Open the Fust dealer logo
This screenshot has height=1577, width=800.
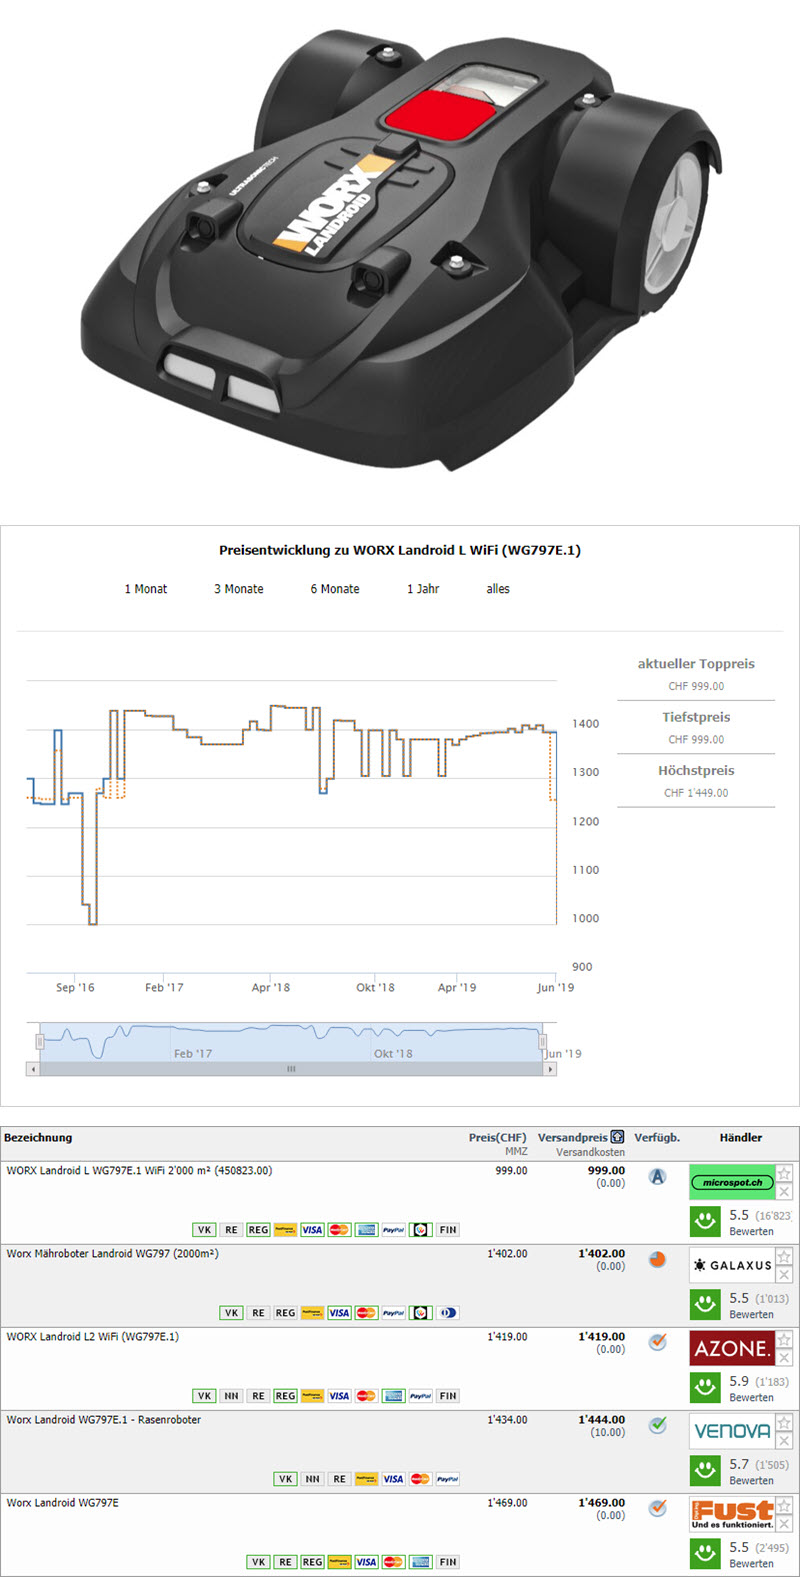(732, 1513)
